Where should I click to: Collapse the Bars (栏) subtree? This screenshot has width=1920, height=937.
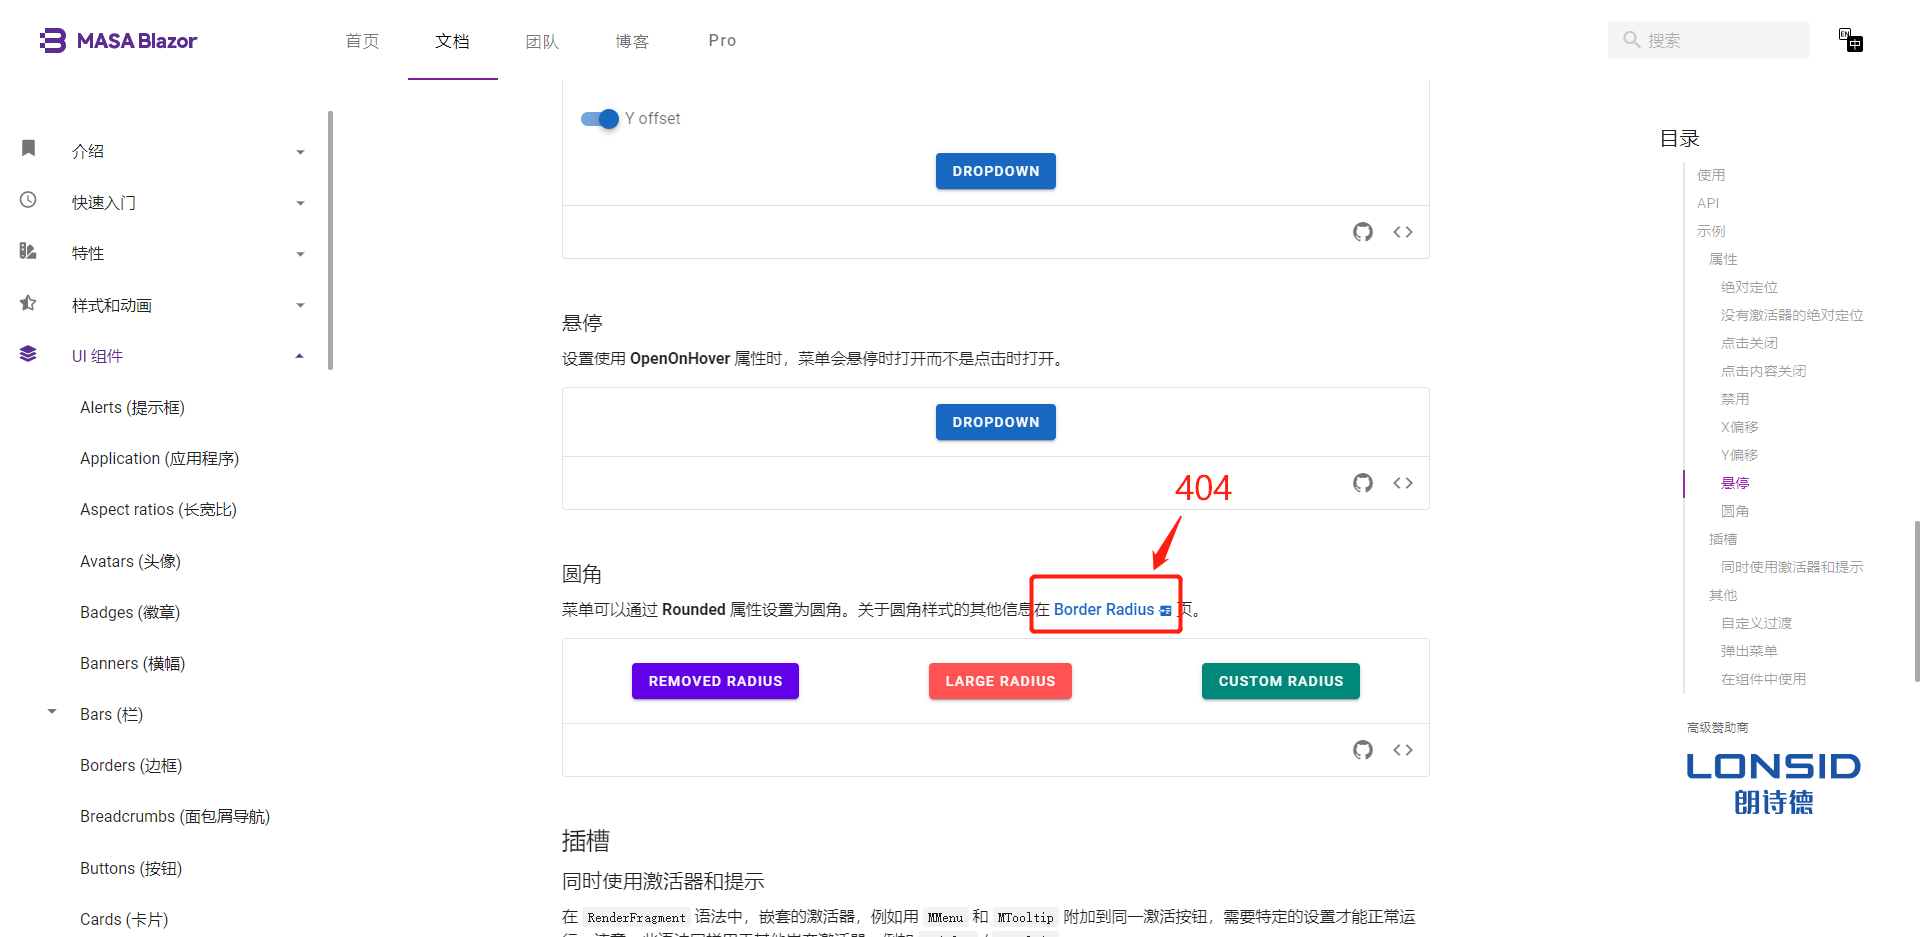point(52,712)
